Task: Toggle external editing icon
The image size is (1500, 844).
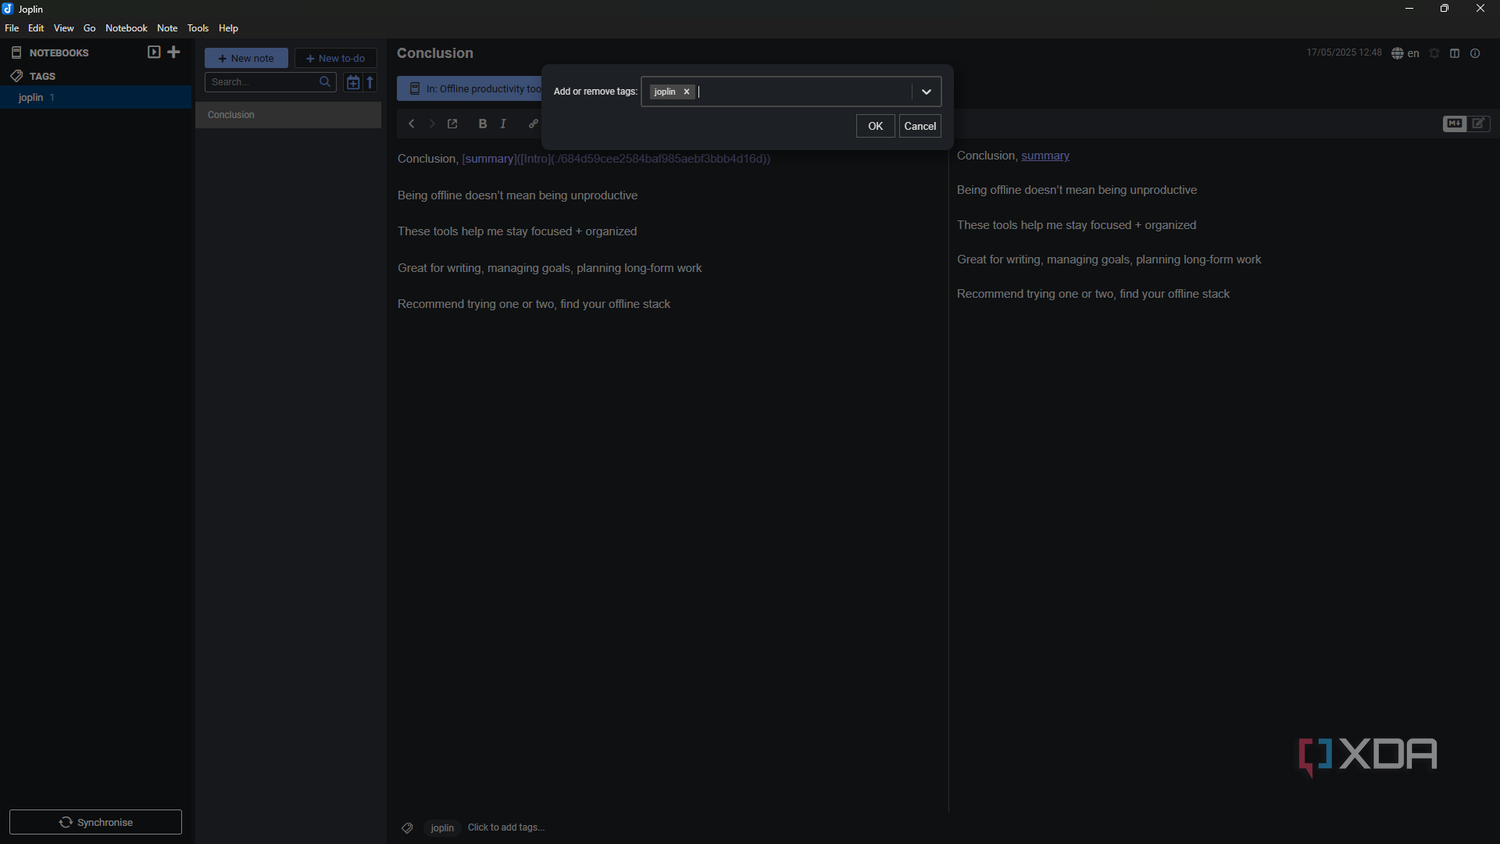Action: coord(453,124)
